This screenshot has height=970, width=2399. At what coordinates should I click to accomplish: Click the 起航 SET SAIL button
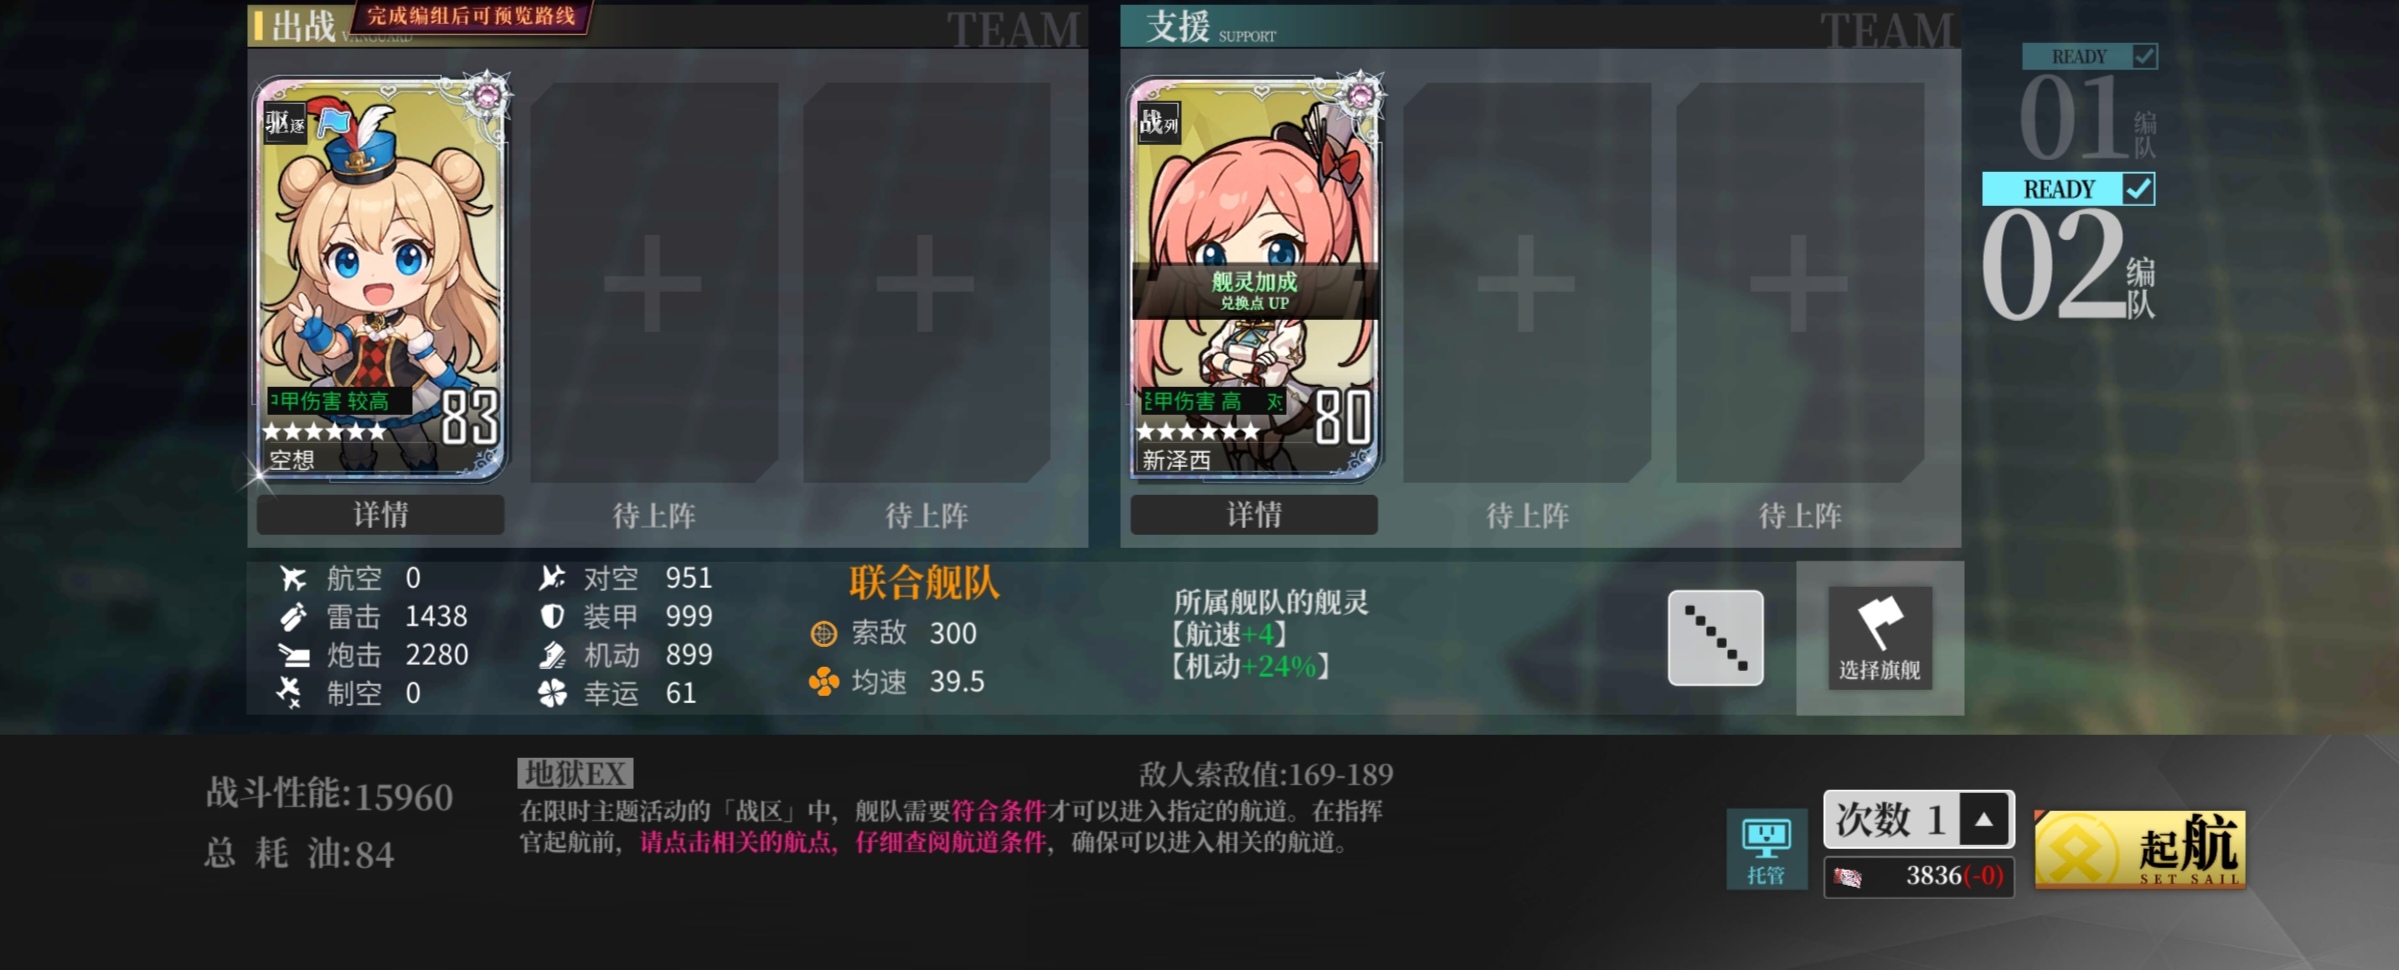(x=2140, y=850)
